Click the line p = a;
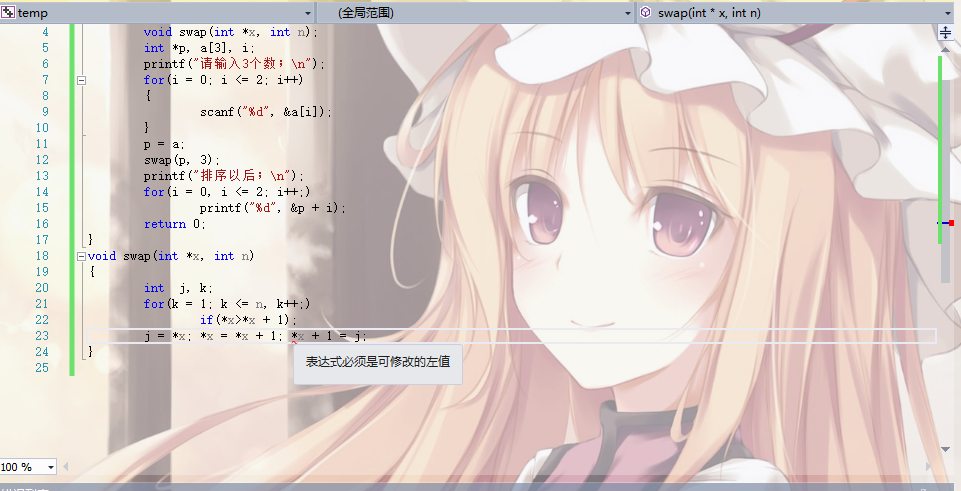This screenshot has height=491, width=961. click(x=164, y=144)
